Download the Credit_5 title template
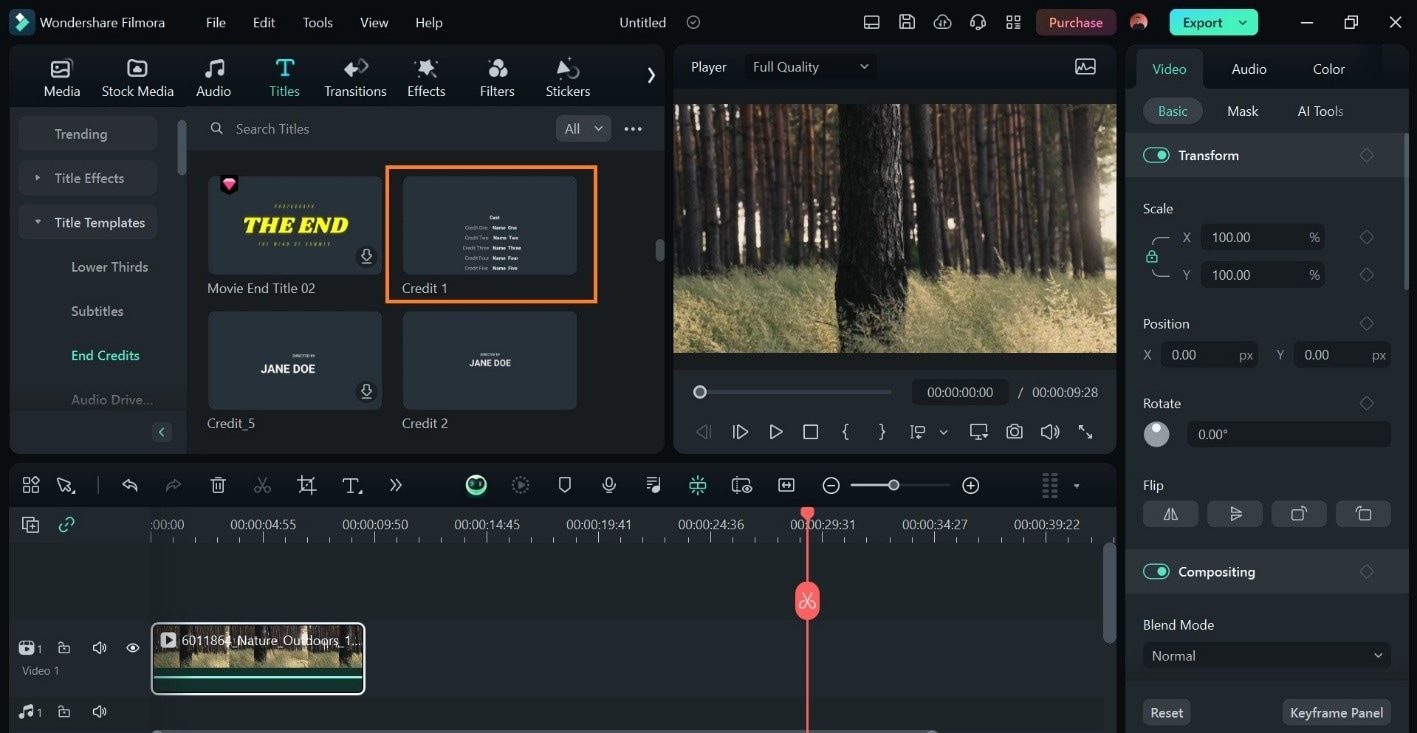 click(x=366, y=392)
